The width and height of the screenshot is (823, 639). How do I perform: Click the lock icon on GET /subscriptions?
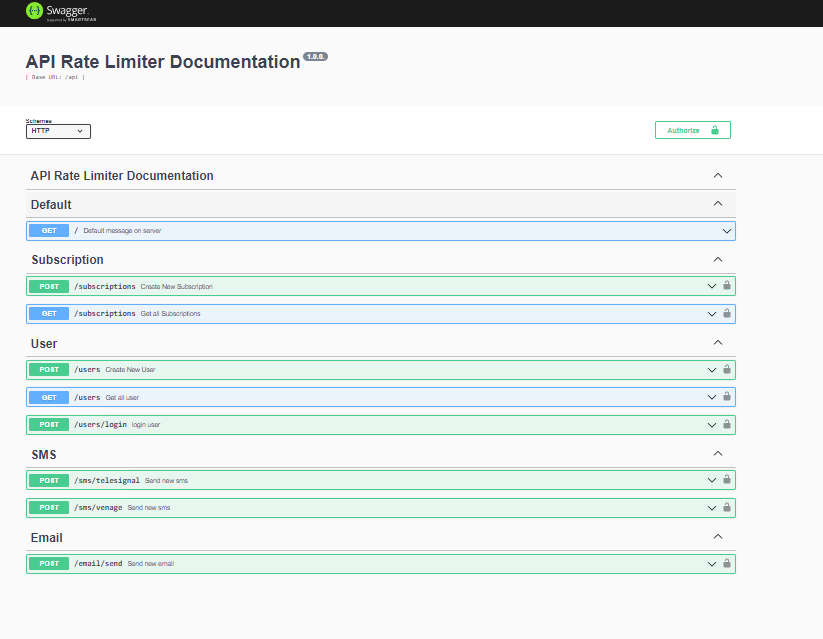[x=727, y=313]
